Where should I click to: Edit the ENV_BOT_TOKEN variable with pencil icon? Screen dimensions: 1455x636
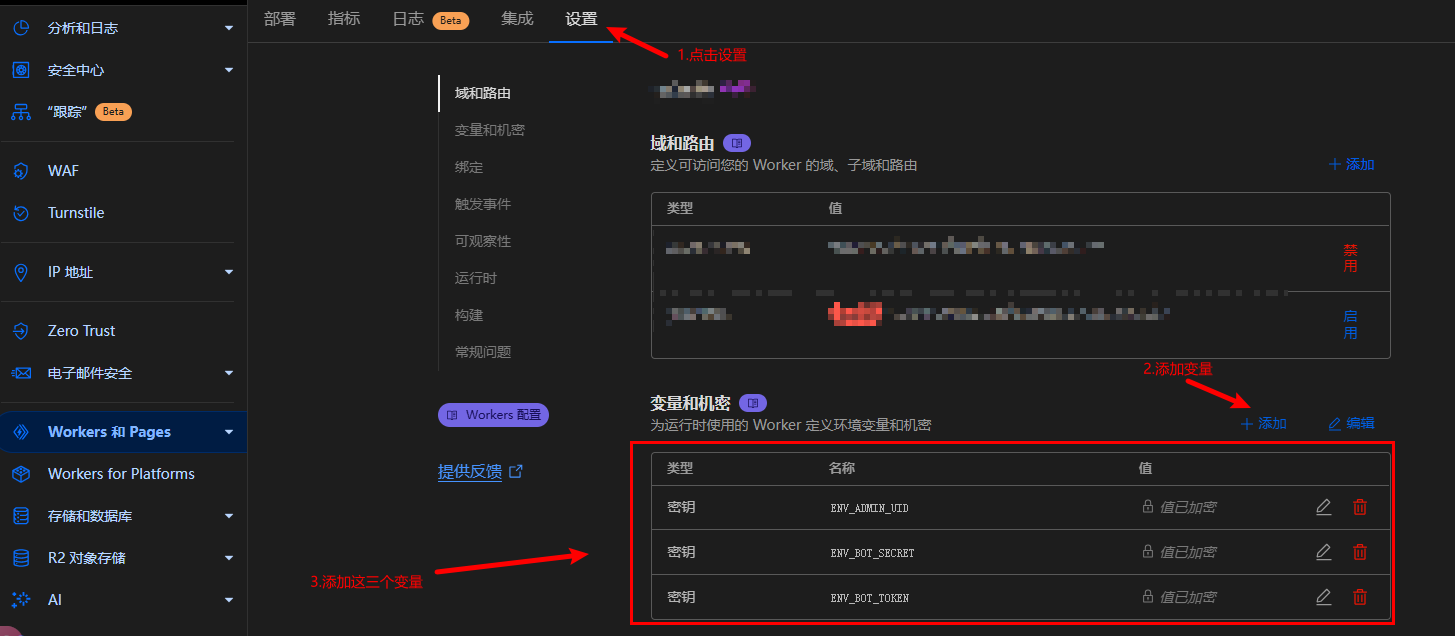tap(1324, 597)
